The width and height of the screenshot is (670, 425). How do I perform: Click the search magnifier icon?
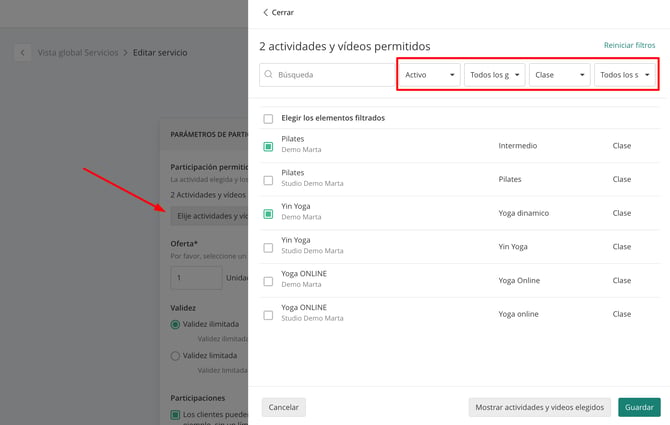tap(268, 74)
